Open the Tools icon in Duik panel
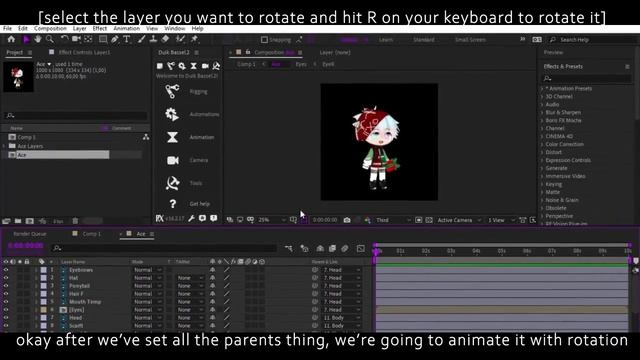Viewport: 640px width, 360px height. pos(173,183)
